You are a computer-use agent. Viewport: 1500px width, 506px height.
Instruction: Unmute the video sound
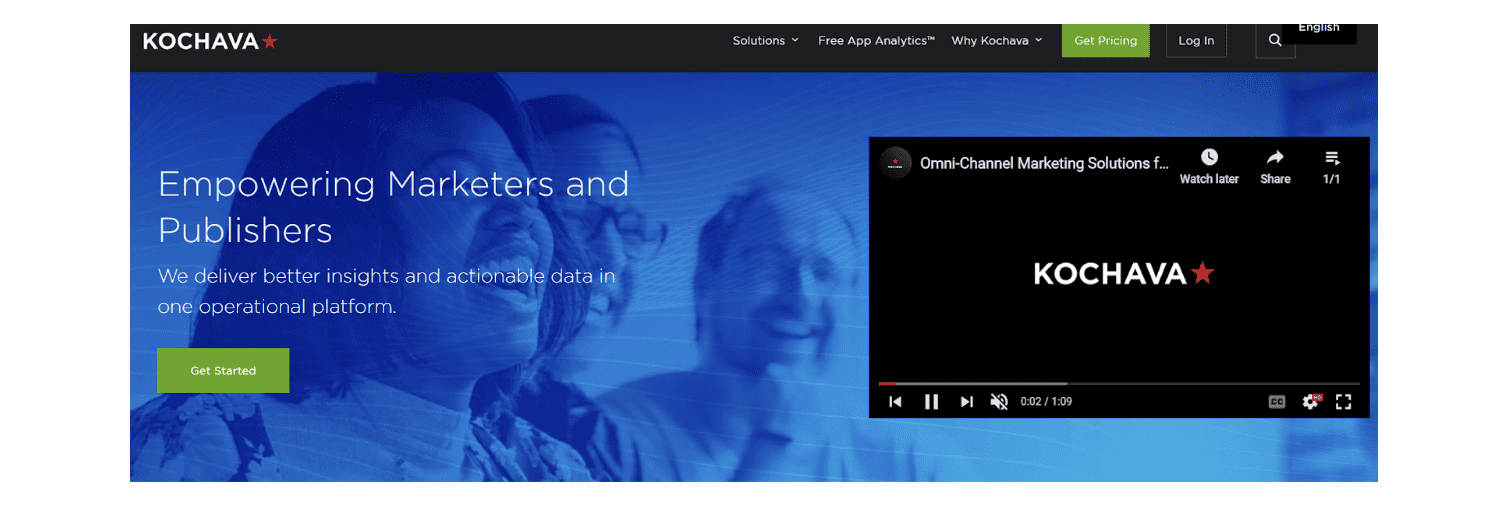click(999, 401)
